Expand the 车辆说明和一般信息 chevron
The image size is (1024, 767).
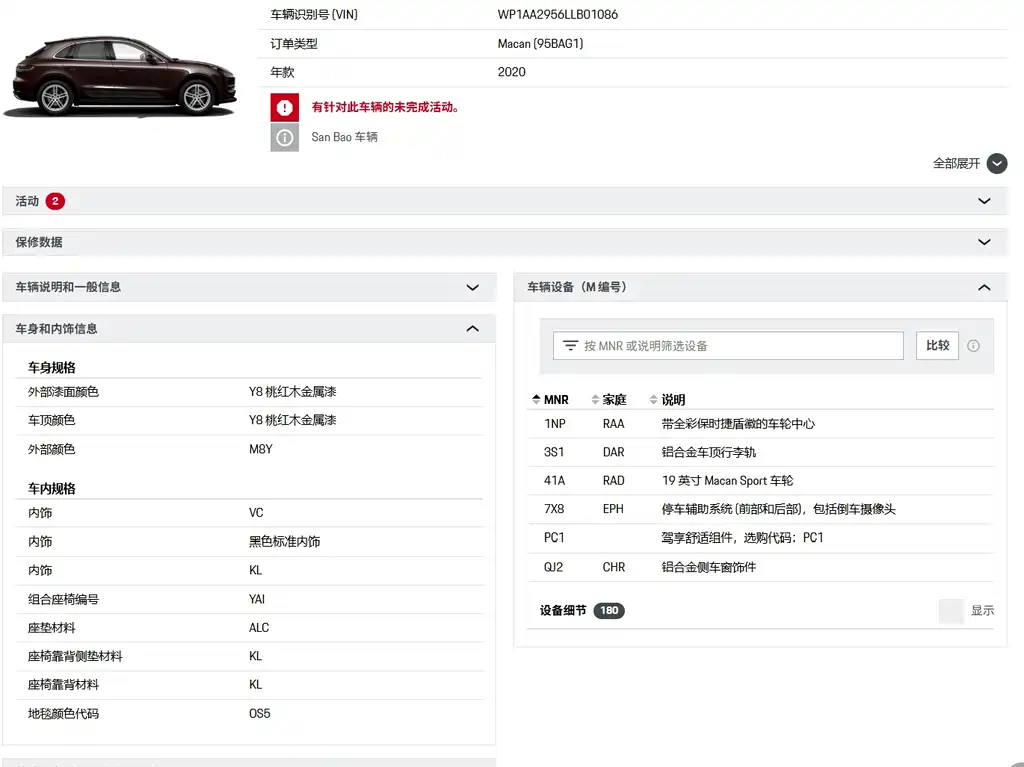pos(473,287)
